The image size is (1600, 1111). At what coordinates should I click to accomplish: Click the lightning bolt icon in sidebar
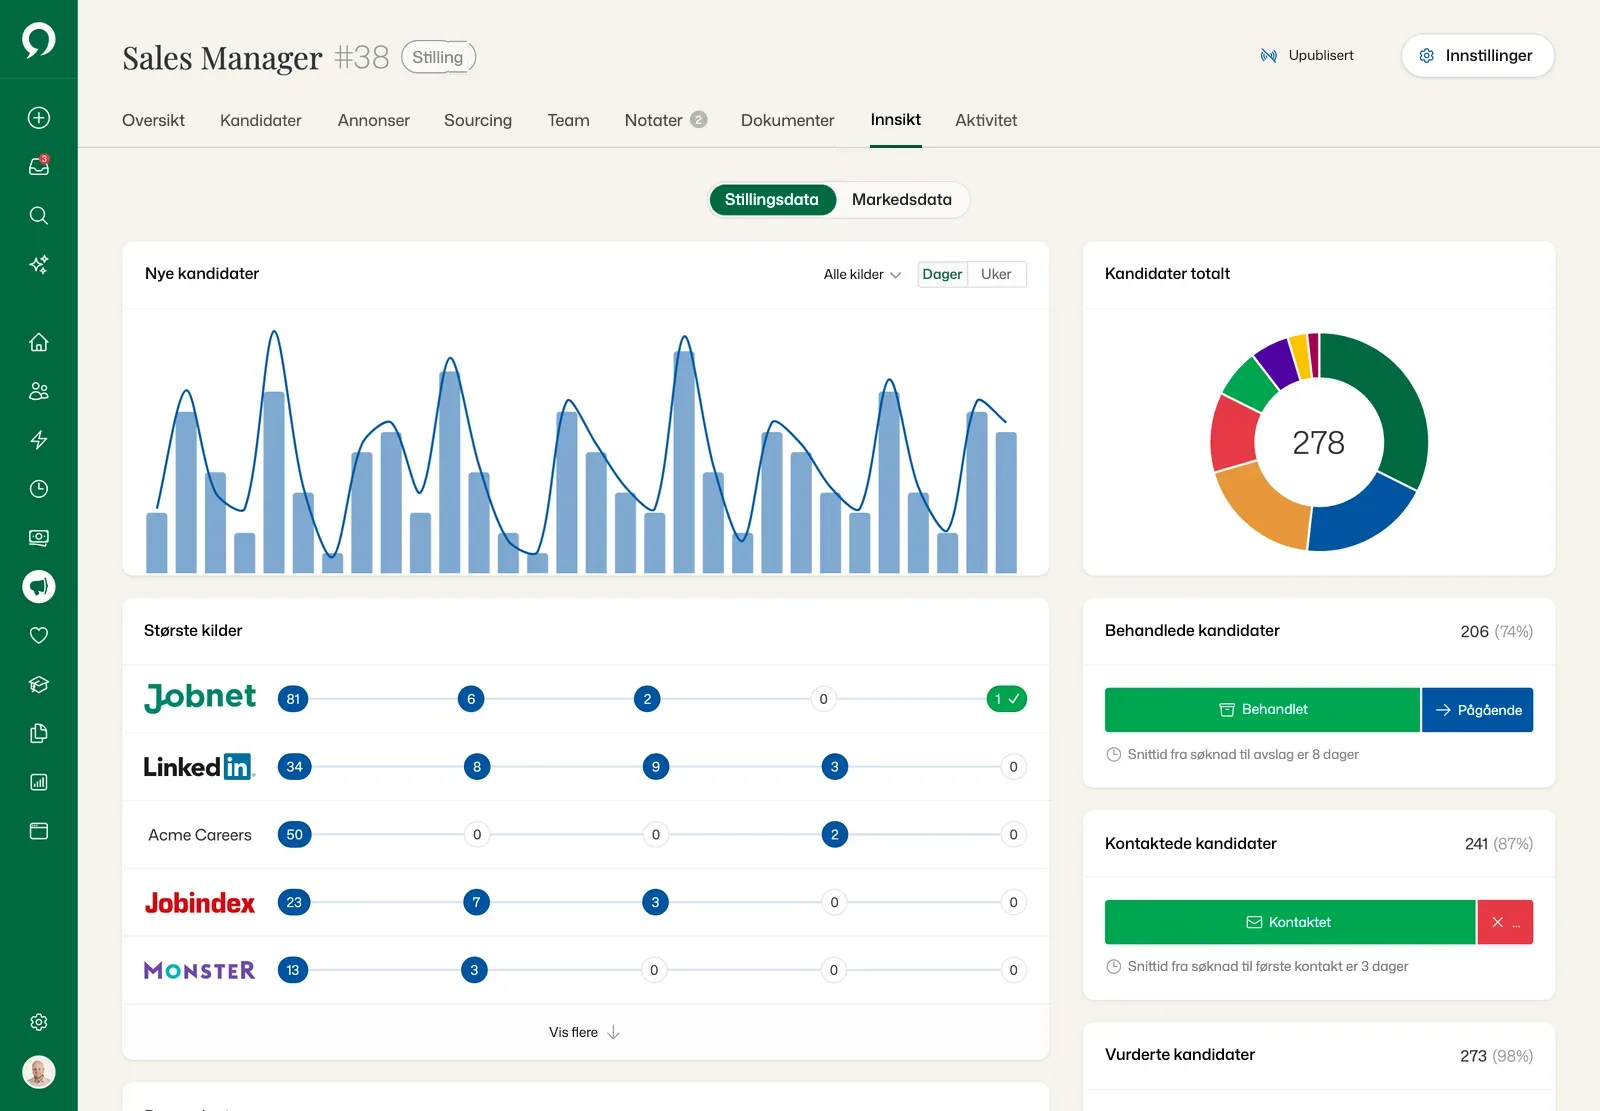point(39,440)
